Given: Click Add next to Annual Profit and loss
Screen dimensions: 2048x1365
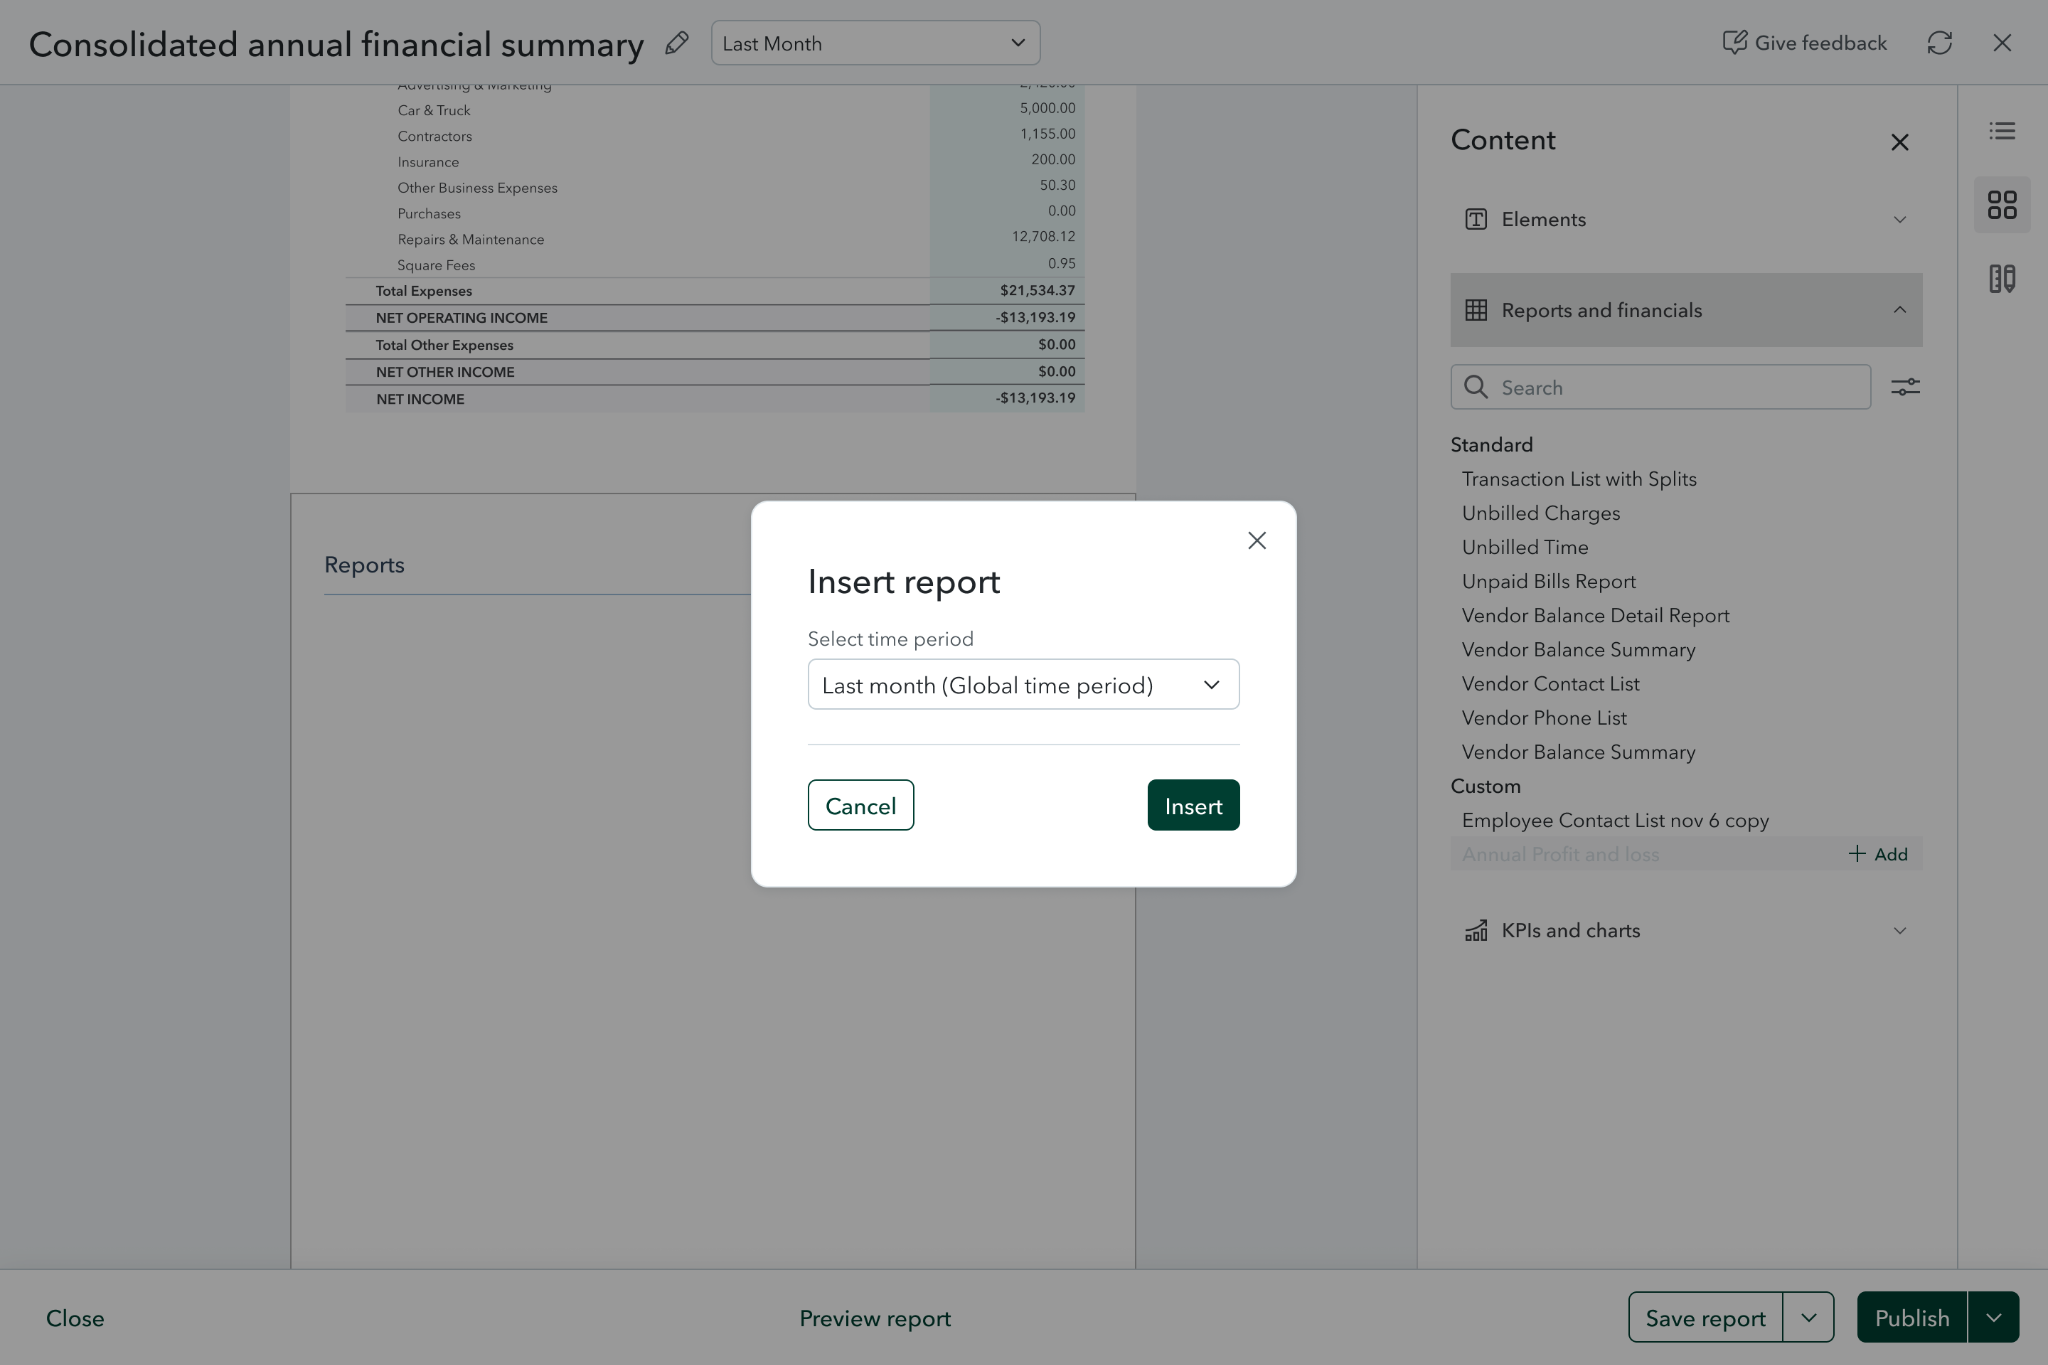Looking at the screenshot, I should [x=1878, y=854].
